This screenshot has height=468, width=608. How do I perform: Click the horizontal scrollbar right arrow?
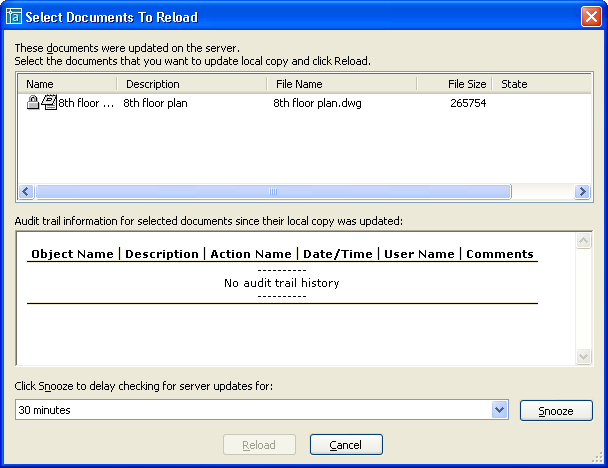click(x=582, y=192)
